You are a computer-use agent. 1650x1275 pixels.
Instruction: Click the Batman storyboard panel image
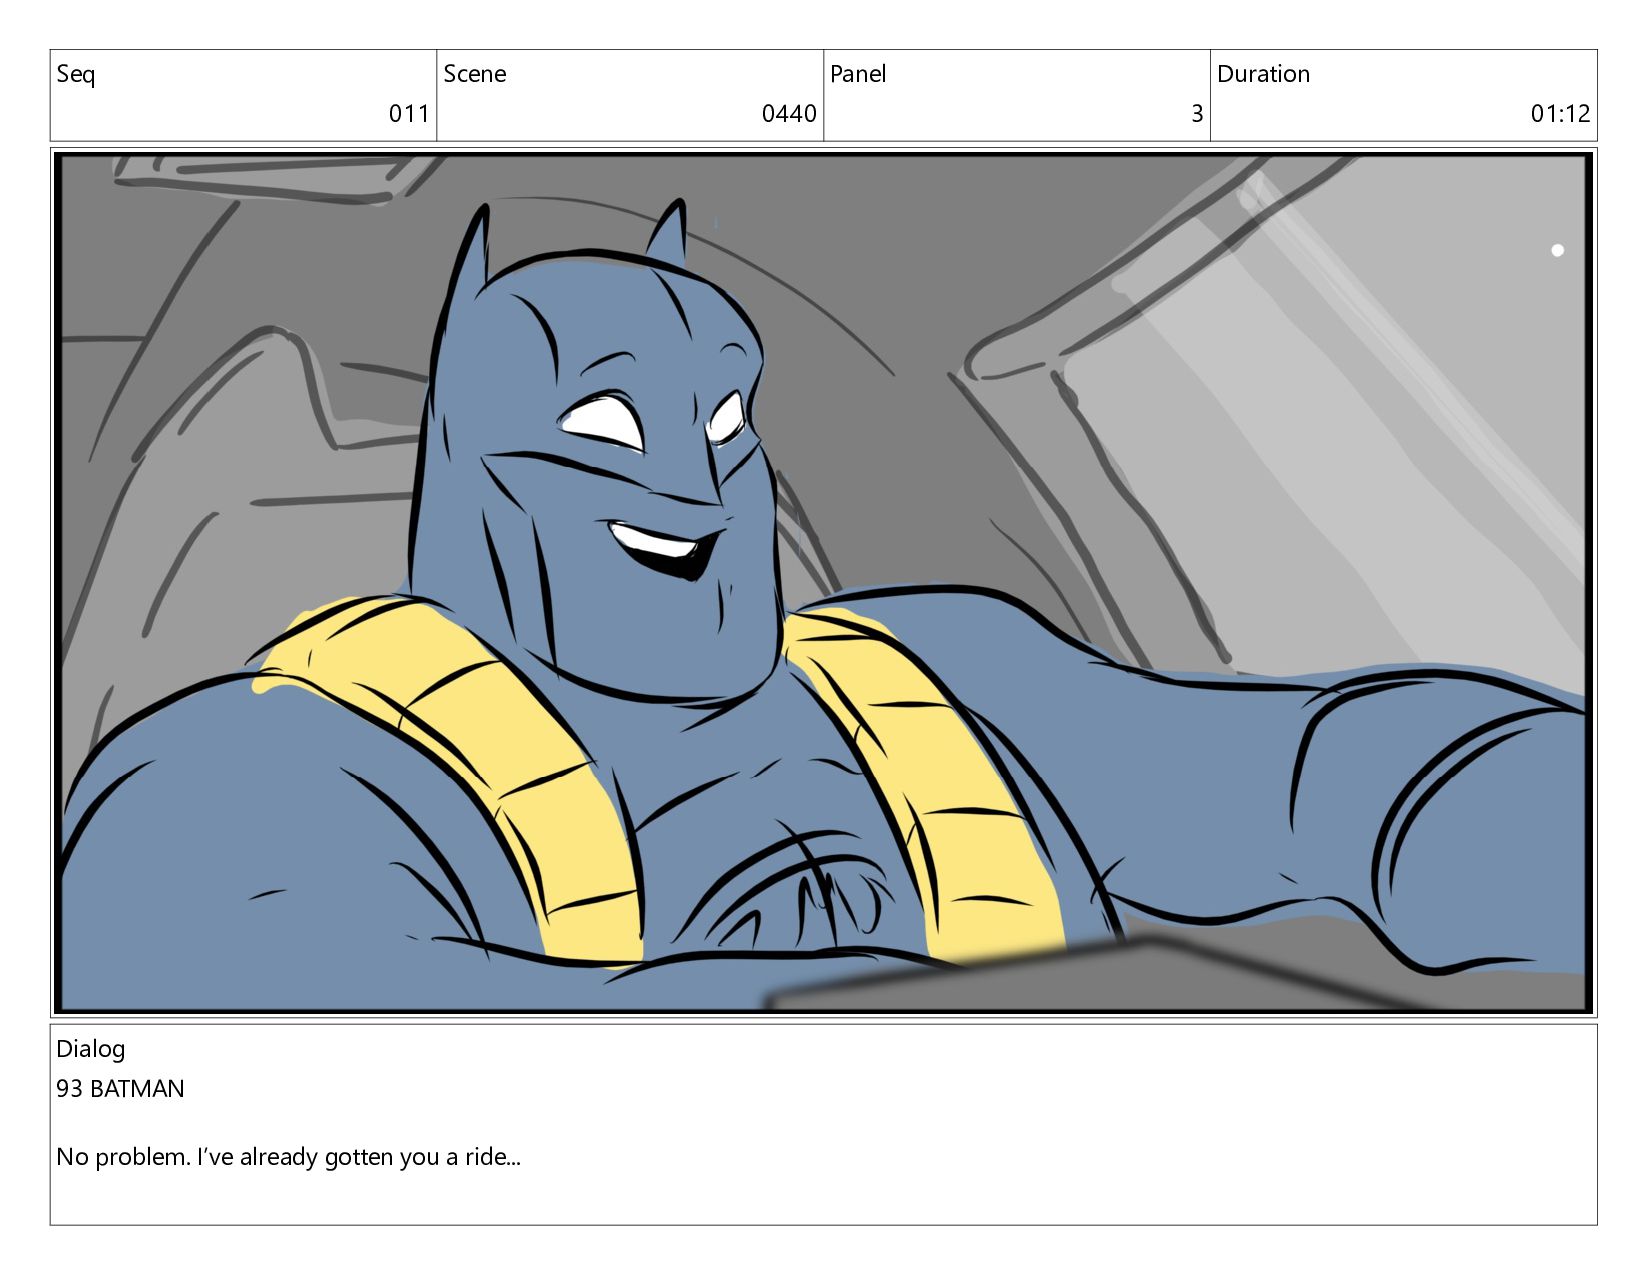(823, 582)
